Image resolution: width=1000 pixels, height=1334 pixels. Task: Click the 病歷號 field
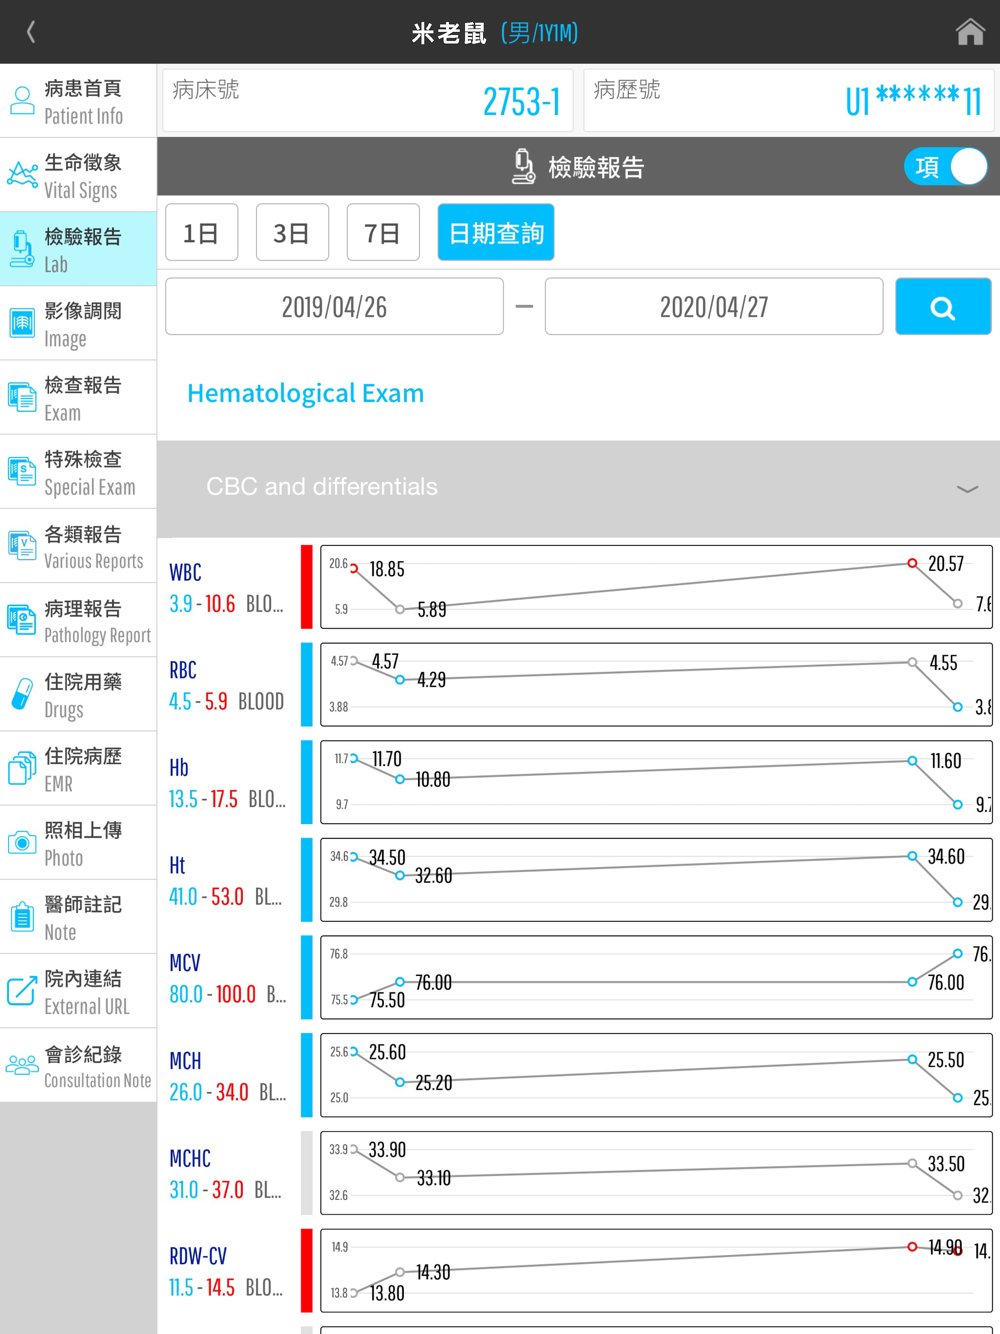[x=789, y=100]
